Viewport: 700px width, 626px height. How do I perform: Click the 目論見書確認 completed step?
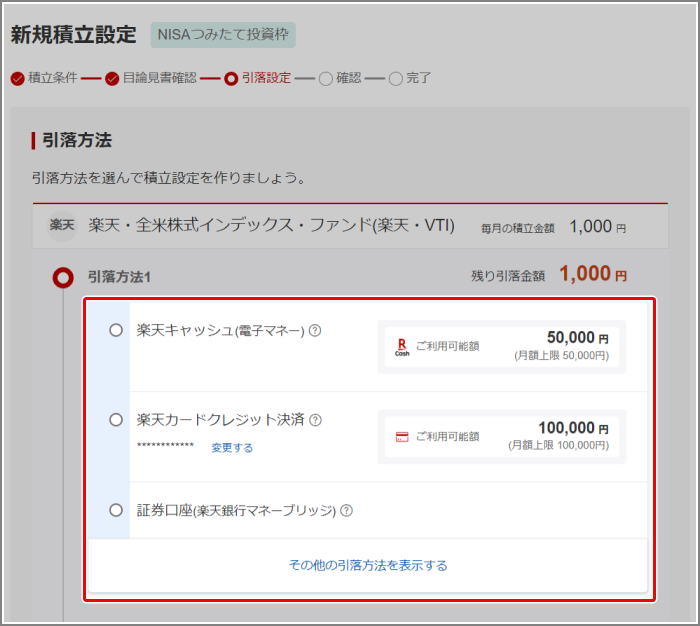coord(151,78)
